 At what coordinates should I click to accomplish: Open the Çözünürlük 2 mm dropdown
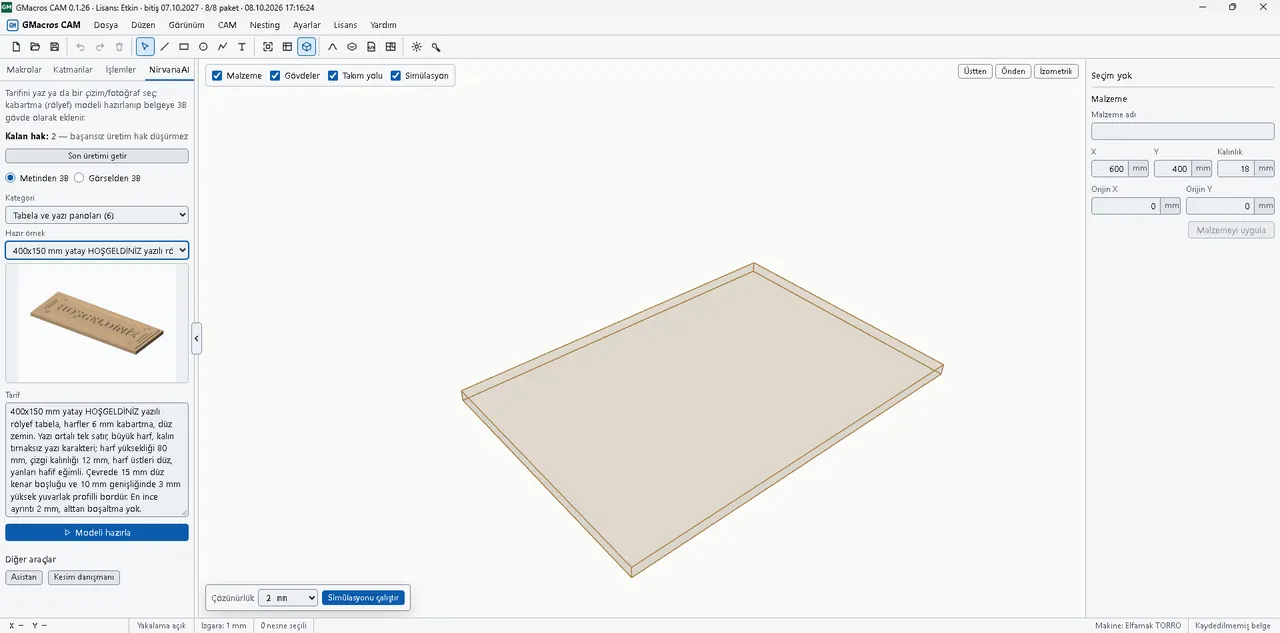point(288,597)
